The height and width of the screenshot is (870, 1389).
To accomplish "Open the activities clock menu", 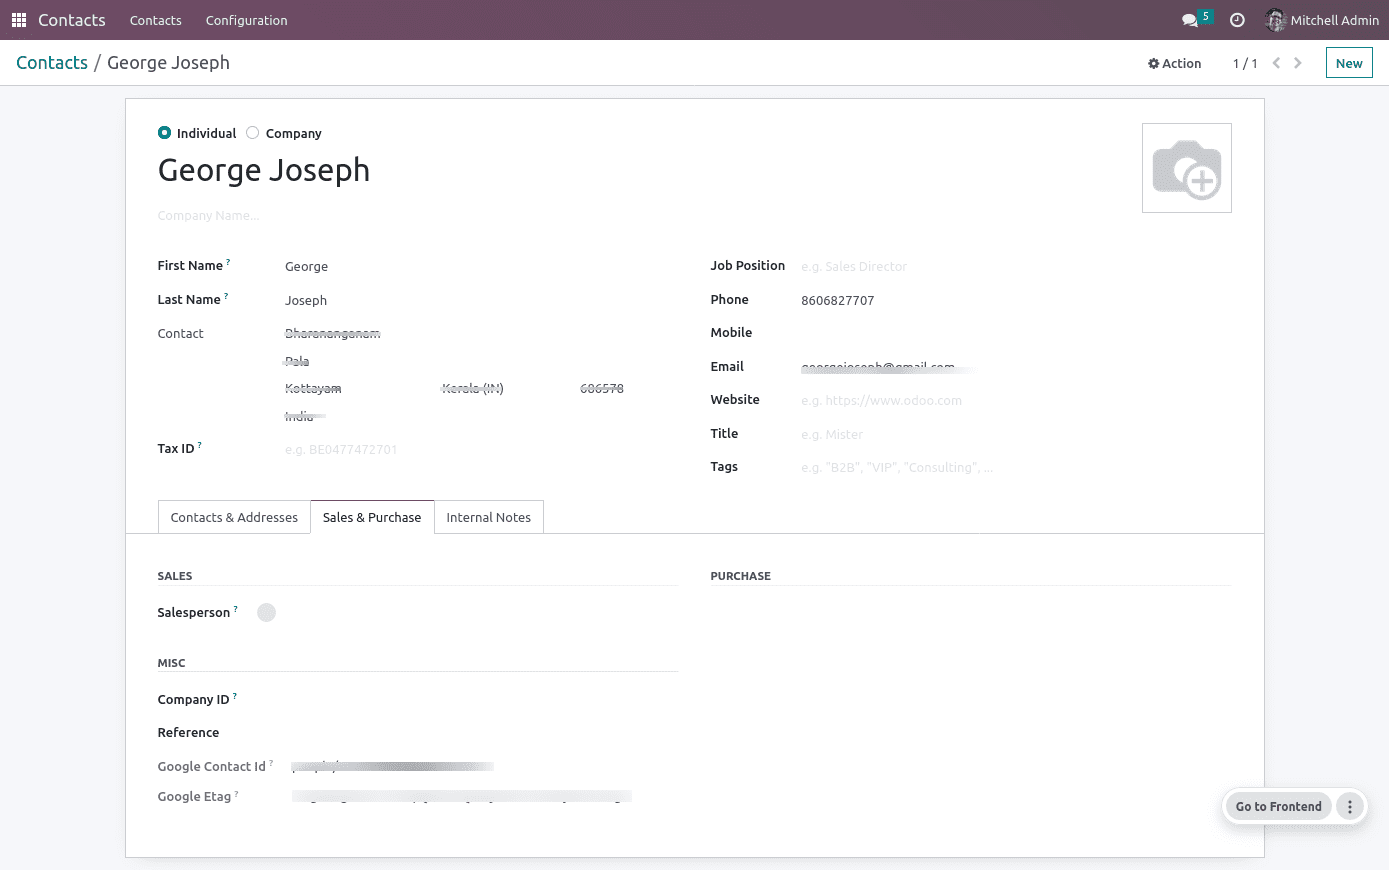I will click(x=1237, y=20).
